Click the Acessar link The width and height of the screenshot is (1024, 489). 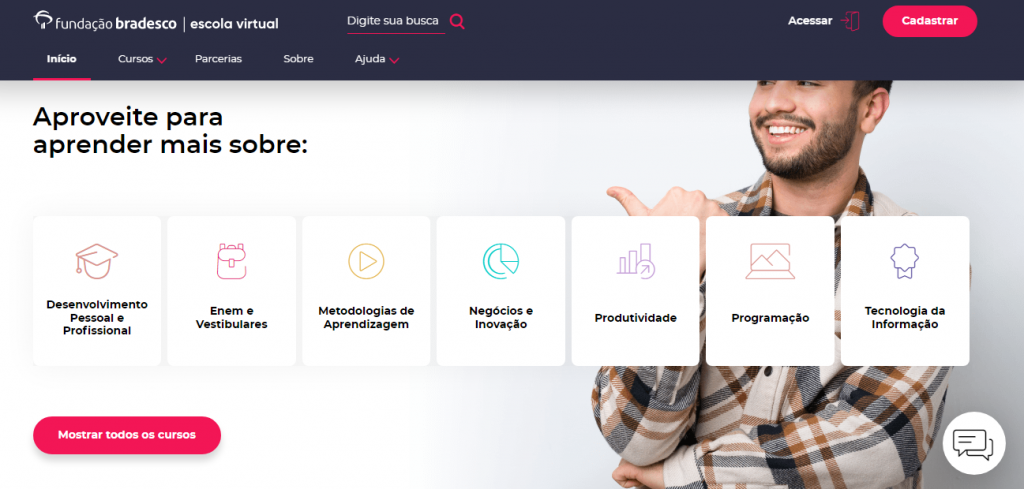coord(810,21)
